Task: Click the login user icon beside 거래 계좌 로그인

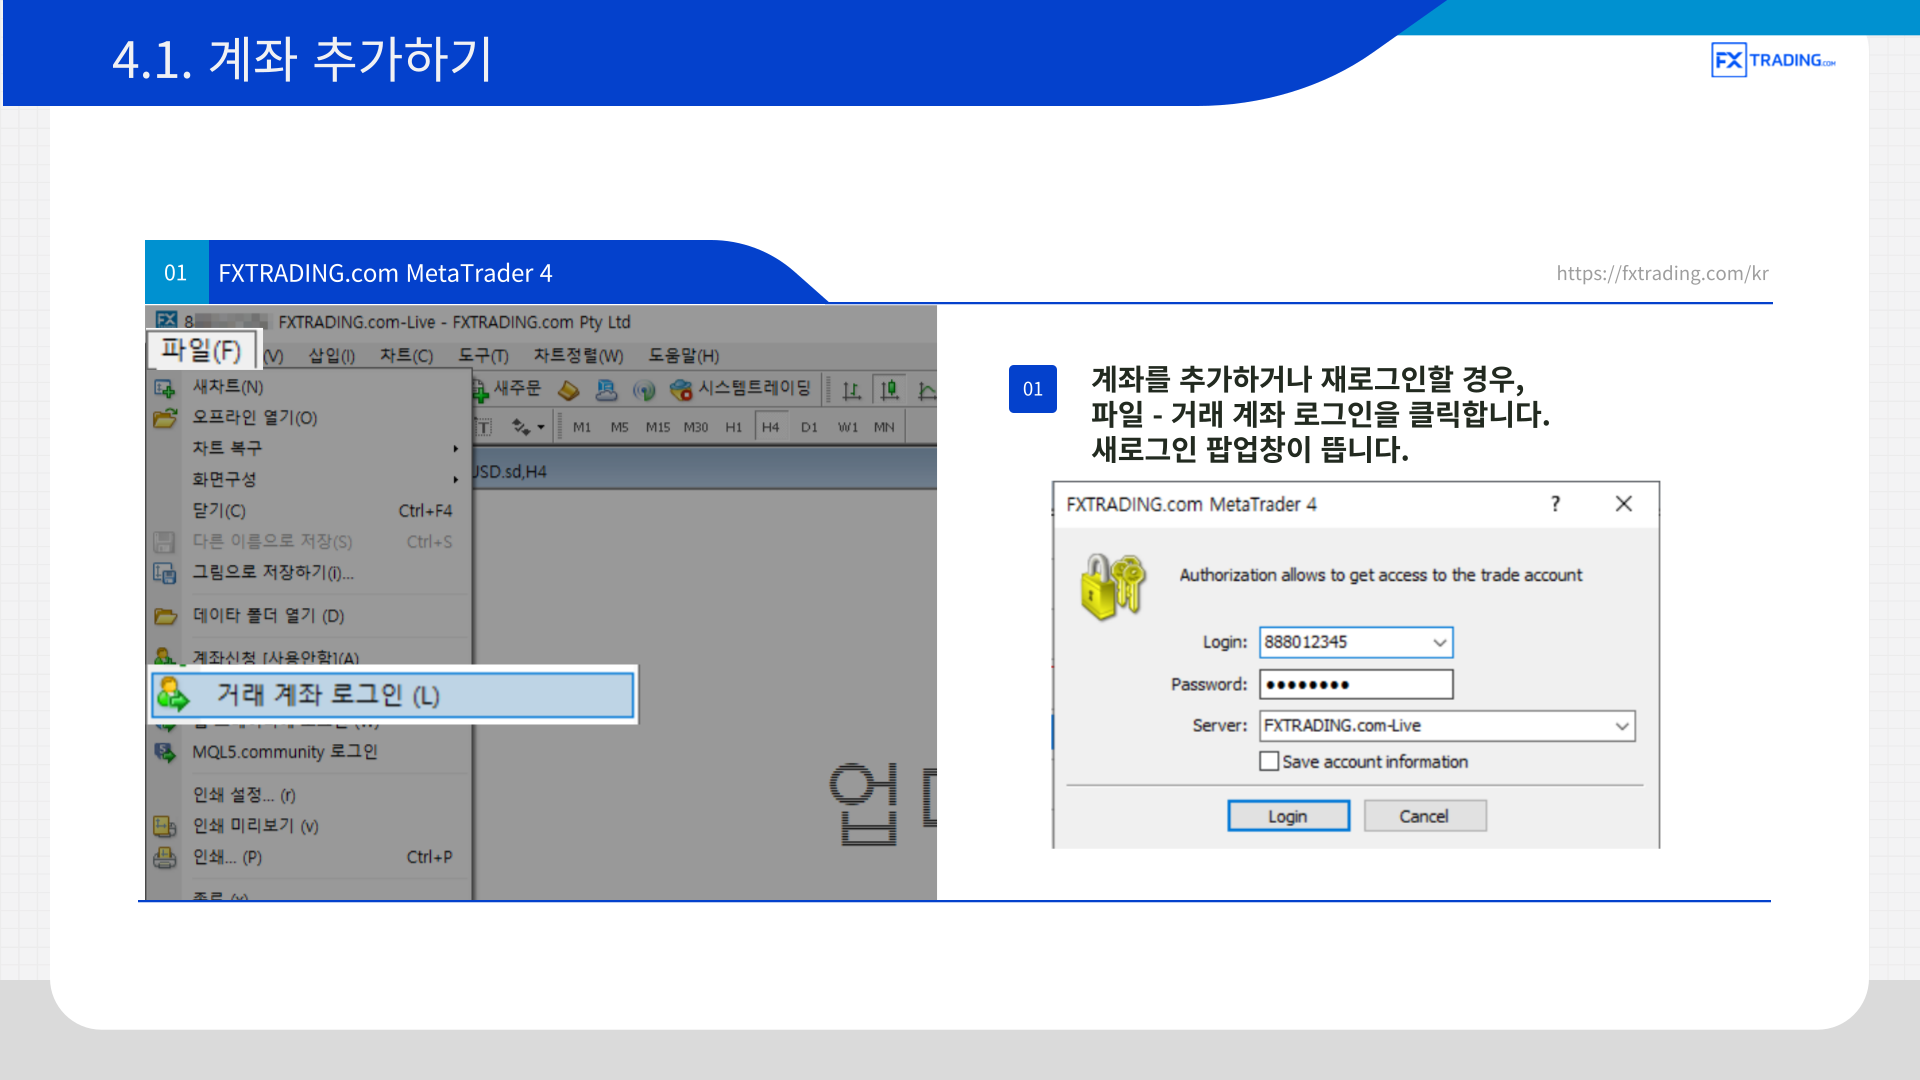Action: point(173,695)
